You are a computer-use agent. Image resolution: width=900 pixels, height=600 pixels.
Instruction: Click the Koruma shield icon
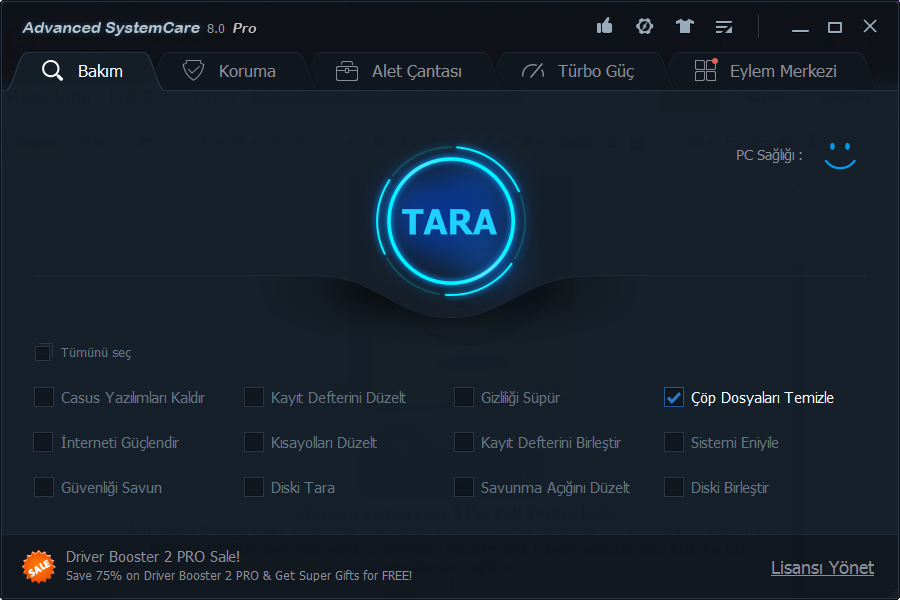pos(193,71)
